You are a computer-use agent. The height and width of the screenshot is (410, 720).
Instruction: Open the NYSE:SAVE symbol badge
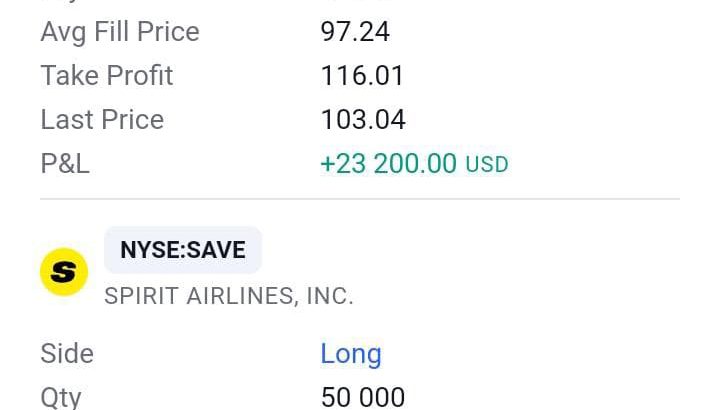(x=183, y=250)
